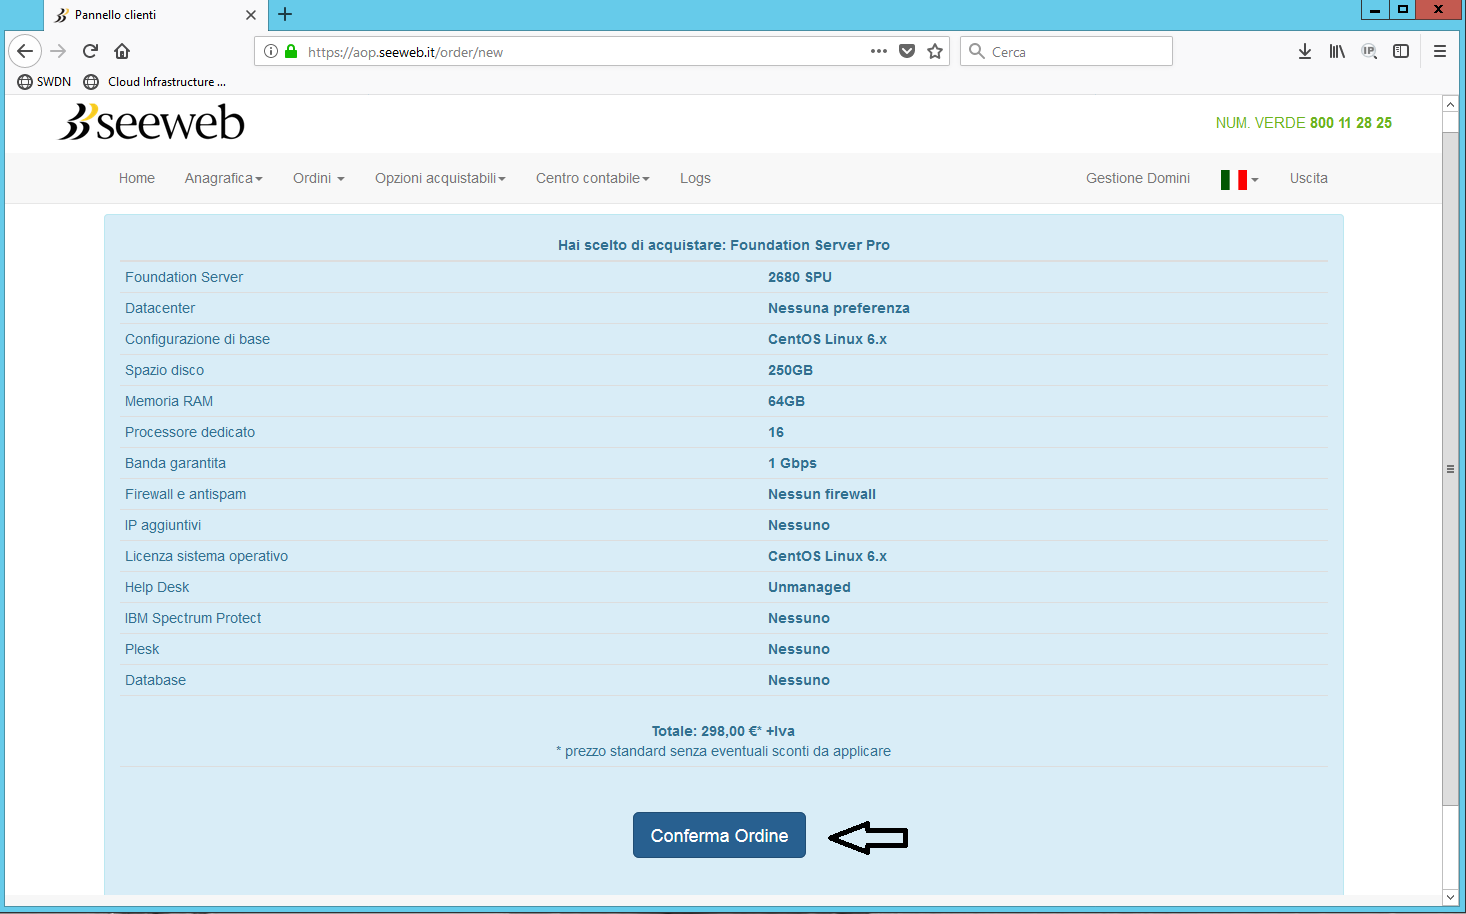
Task: Expand the Opzioni acquistabili dropdown
Action: click(x=440, y=178)
